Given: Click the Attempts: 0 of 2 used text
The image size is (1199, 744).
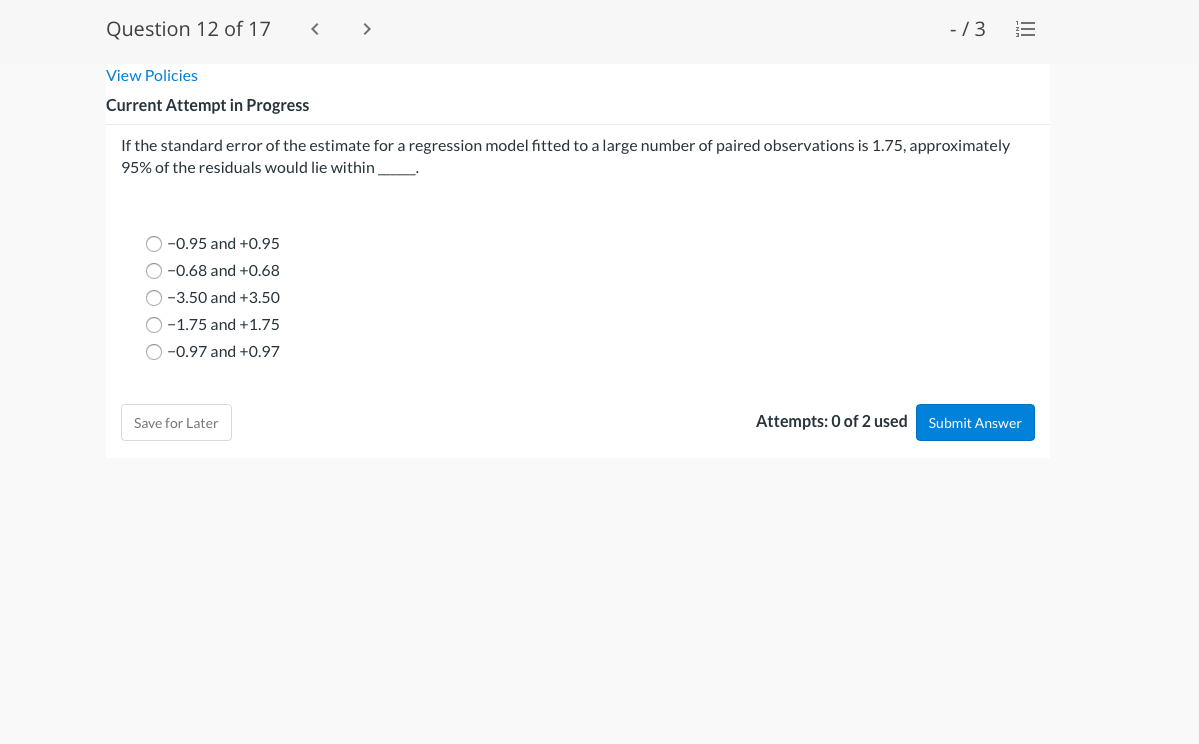Looking at the screenshot, I should point(831,421).
